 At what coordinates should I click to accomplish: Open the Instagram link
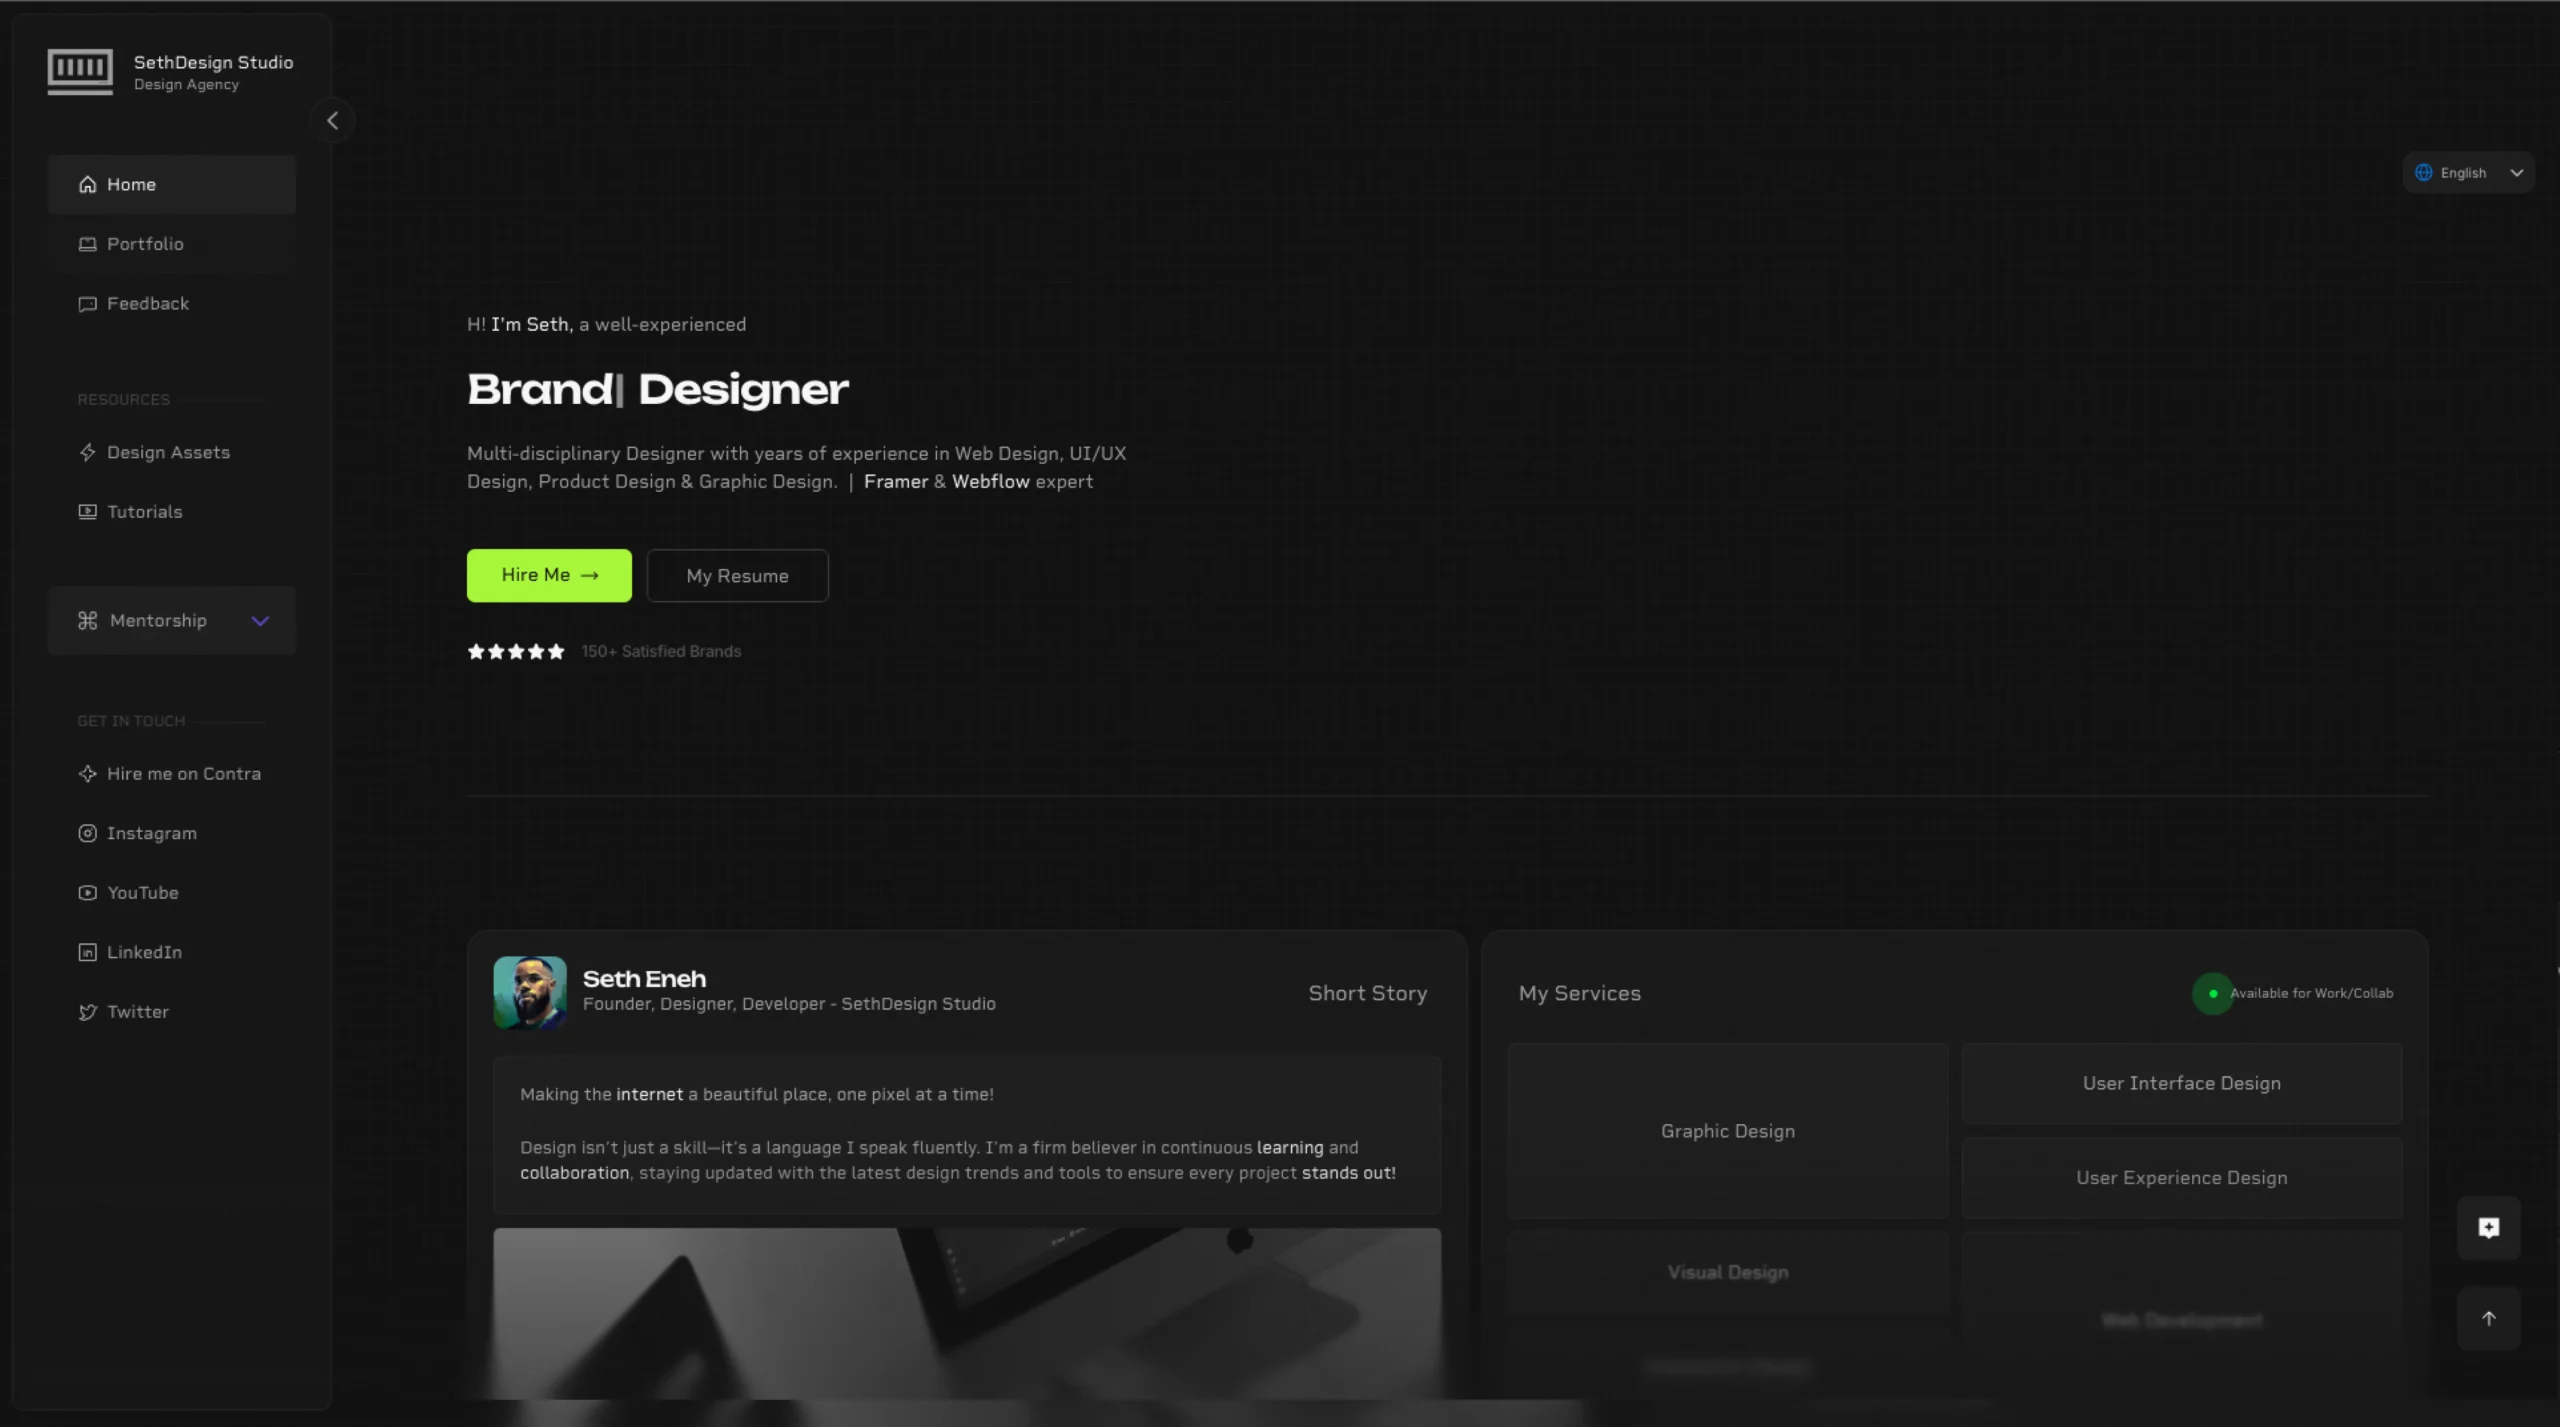coord(172,834)
